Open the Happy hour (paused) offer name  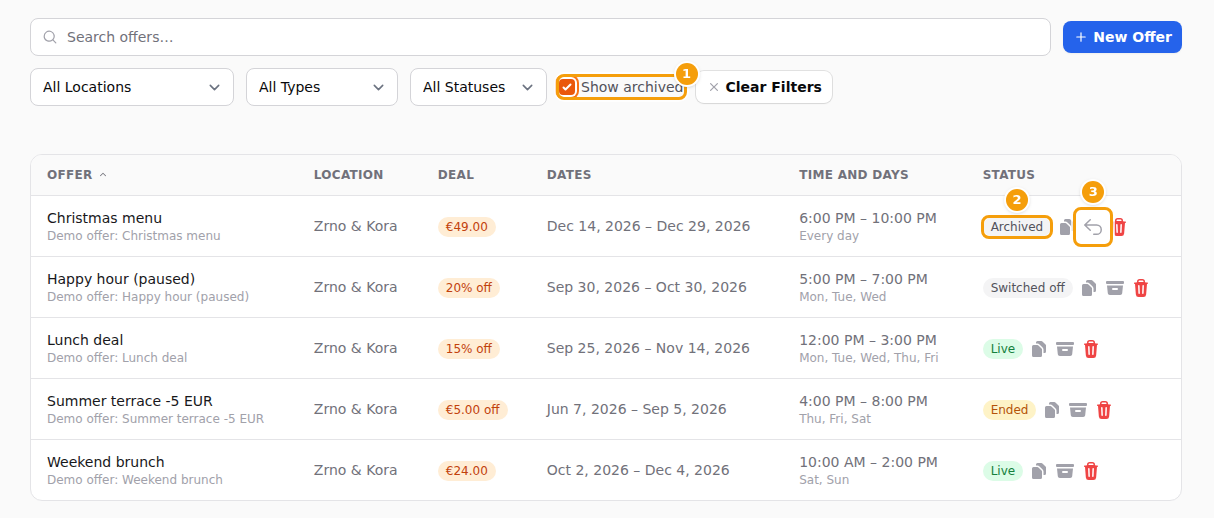[x=121, y=279]
